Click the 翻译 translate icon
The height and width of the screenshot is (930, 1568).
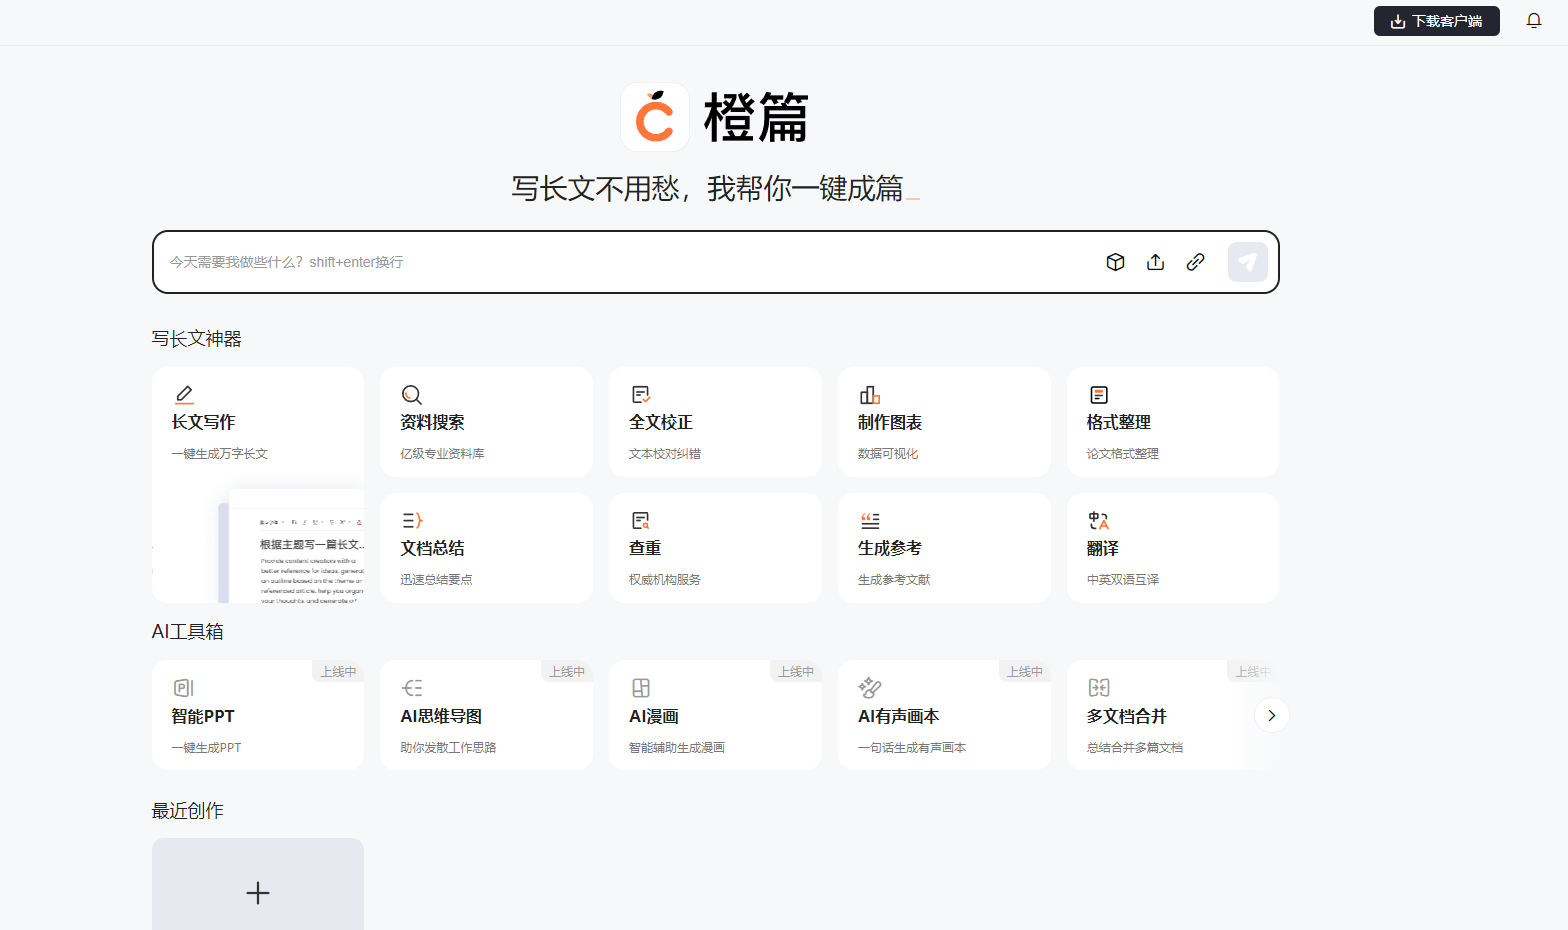tap(1099, 521)
